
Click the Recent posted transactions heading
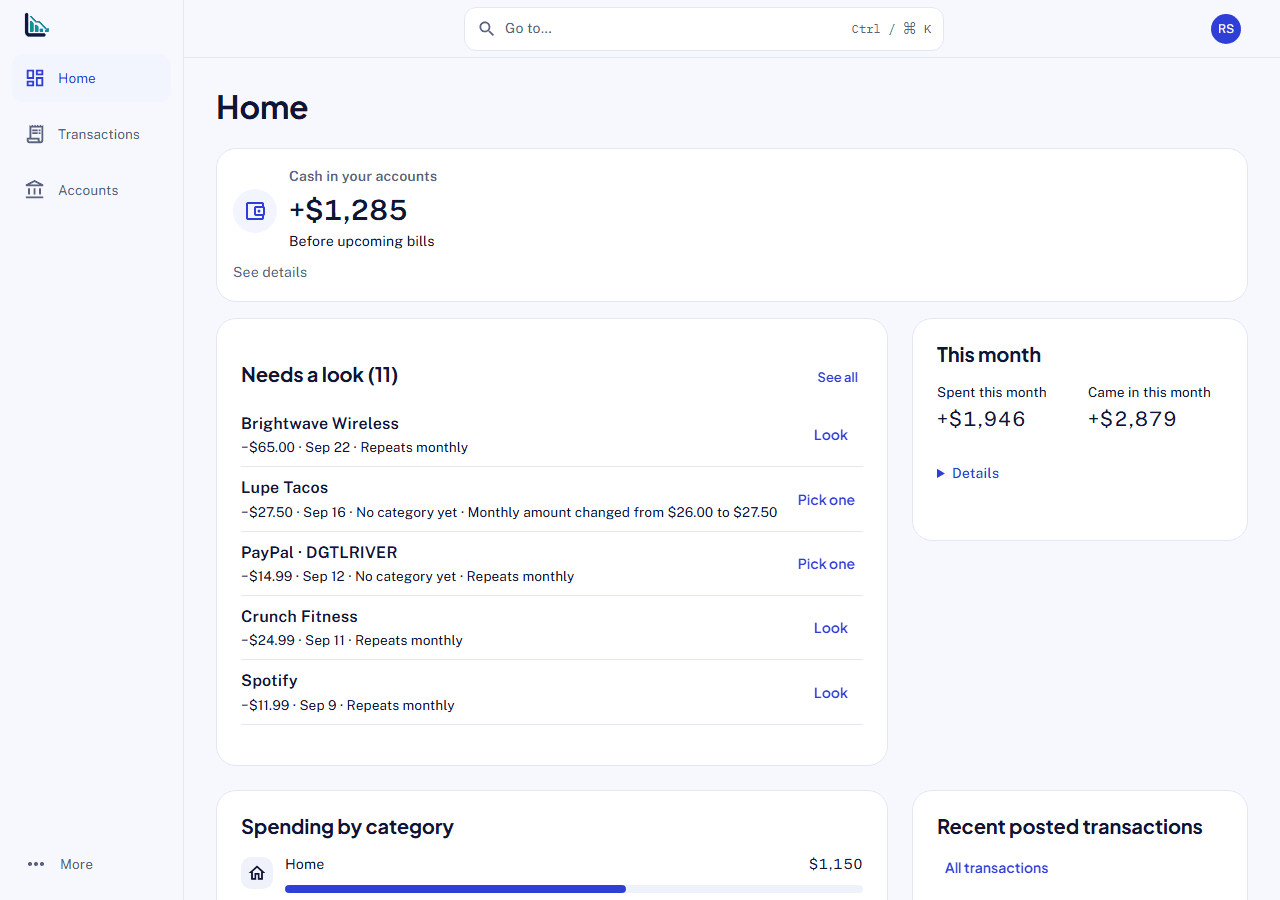pos(1070,827)
